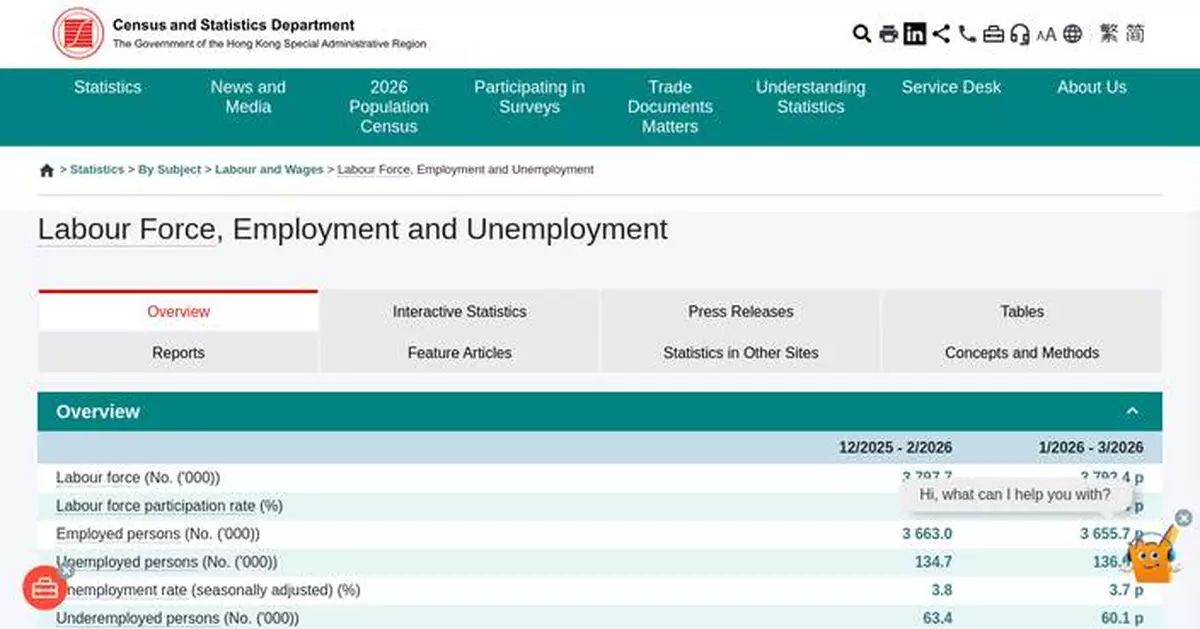This screenshot has height=629, width=1200.
Task: Open the globe language icon
Action: pos(1073,33)
